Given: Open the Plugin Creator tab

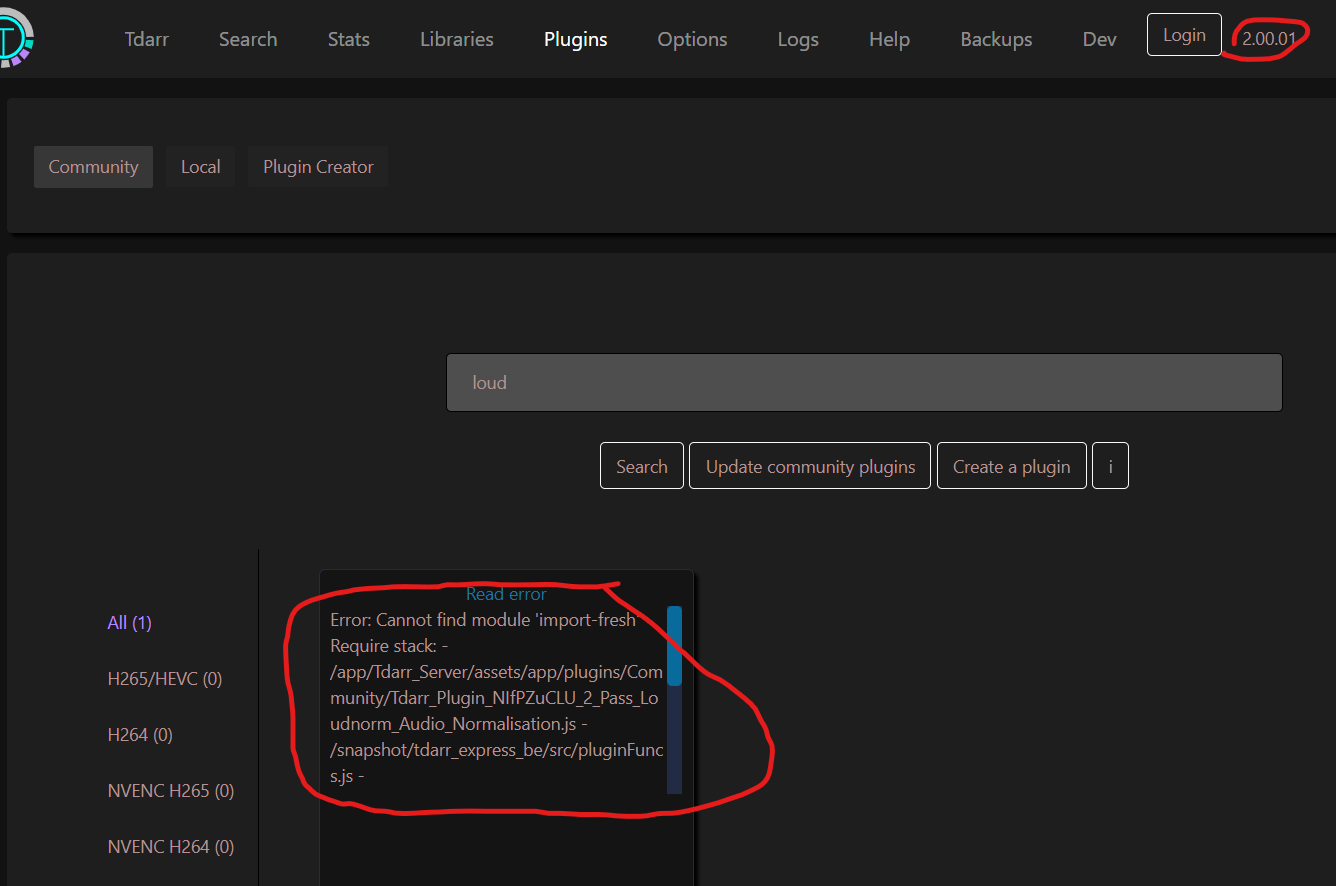Looking at the screenshot, I should pyautogui.click(x=317, y=166).
